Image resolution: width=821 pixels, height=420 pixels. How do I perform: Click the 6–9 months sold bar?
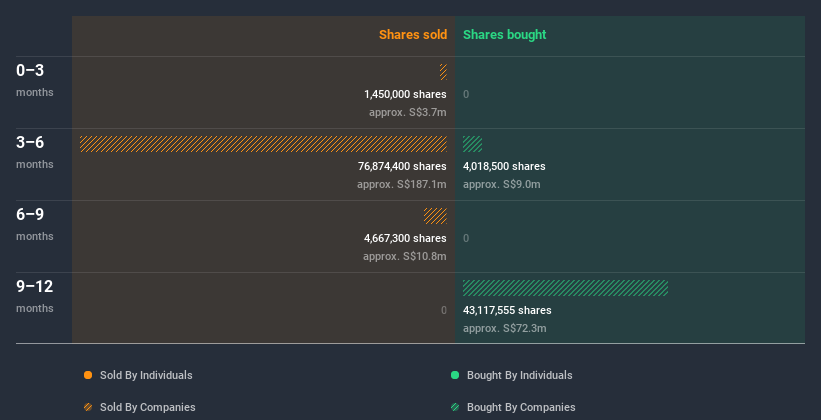pyautogui.click(x=435, y=216)
